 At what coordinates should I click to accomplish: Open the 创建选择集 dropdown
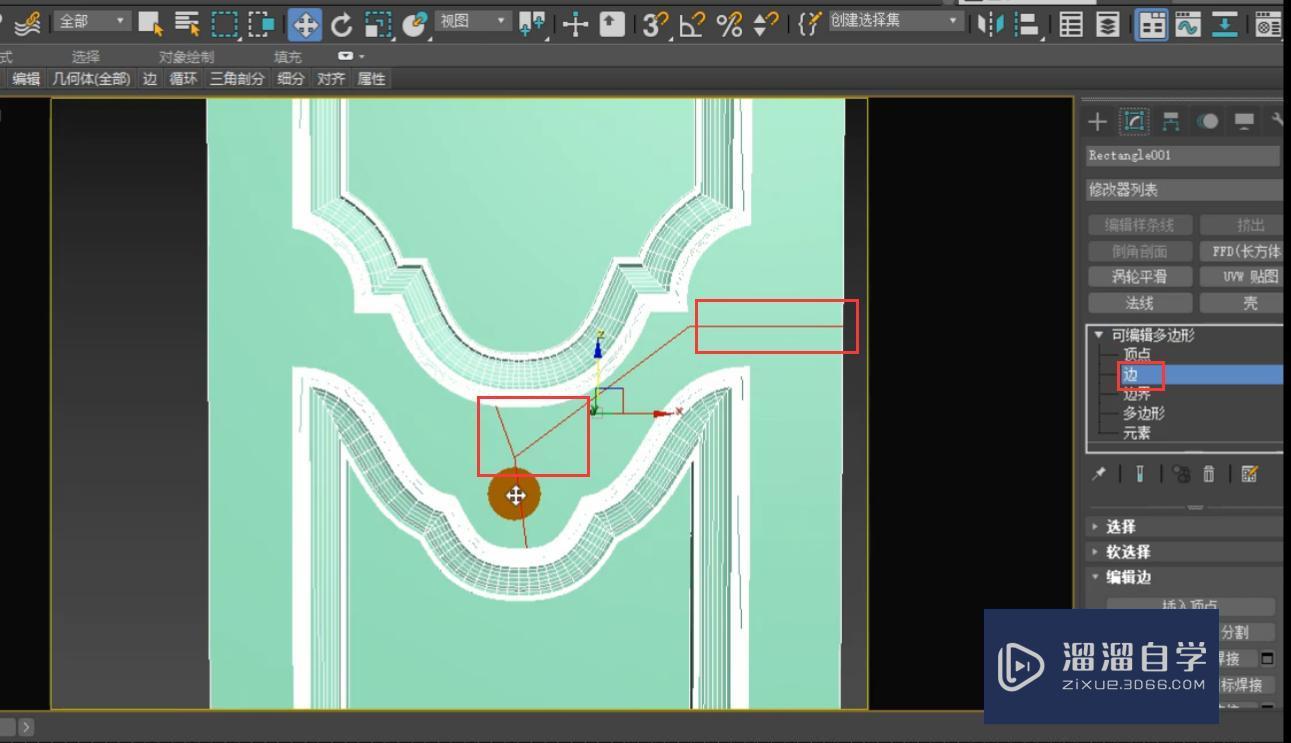[895, 21]
